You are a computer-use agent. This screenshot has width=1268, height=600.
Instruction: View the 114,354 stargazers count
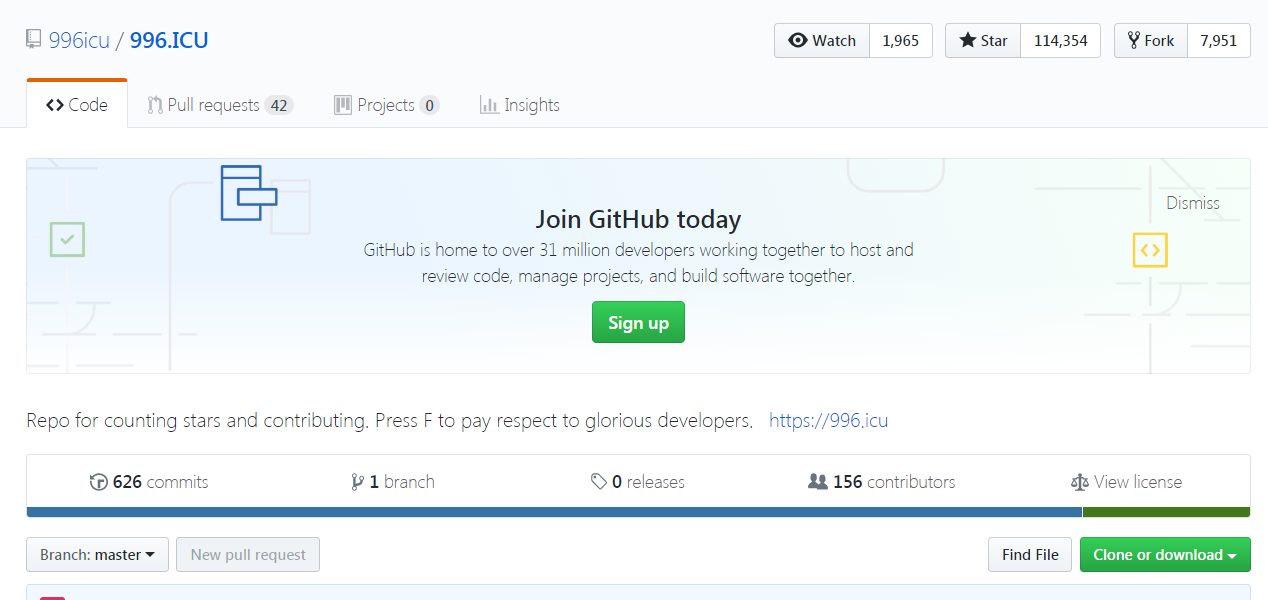click(x=1061, y=41)
